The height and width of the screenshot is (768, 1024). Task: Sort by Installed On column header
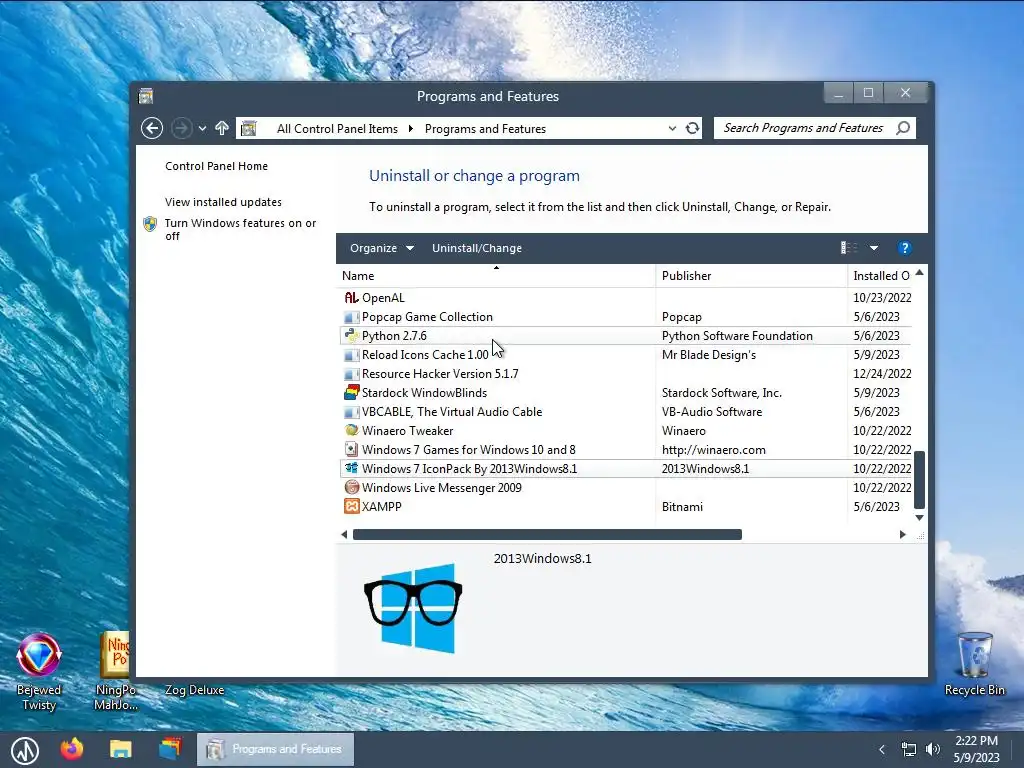click(x=880, y=276)
